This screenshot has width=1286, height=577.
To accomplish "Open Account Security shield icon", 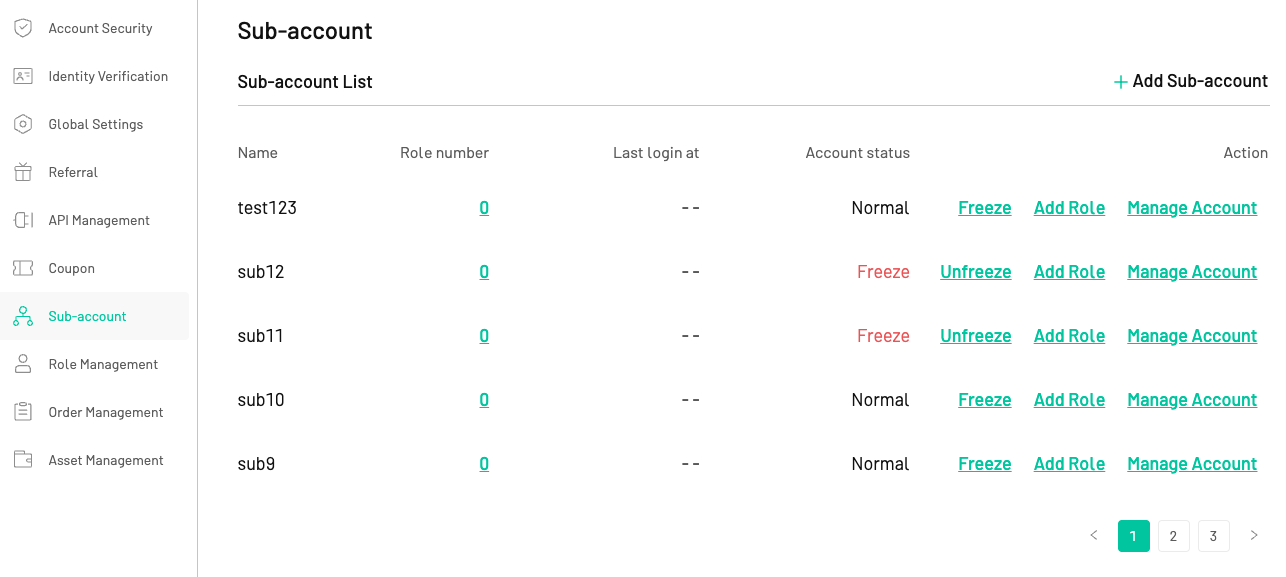I will tap(23, 28).
